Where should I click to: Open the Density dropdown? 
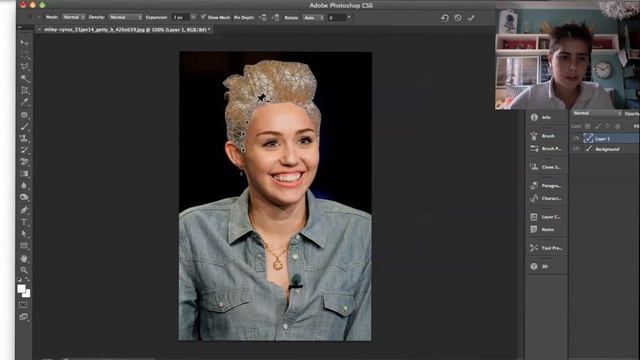(125, 18)
